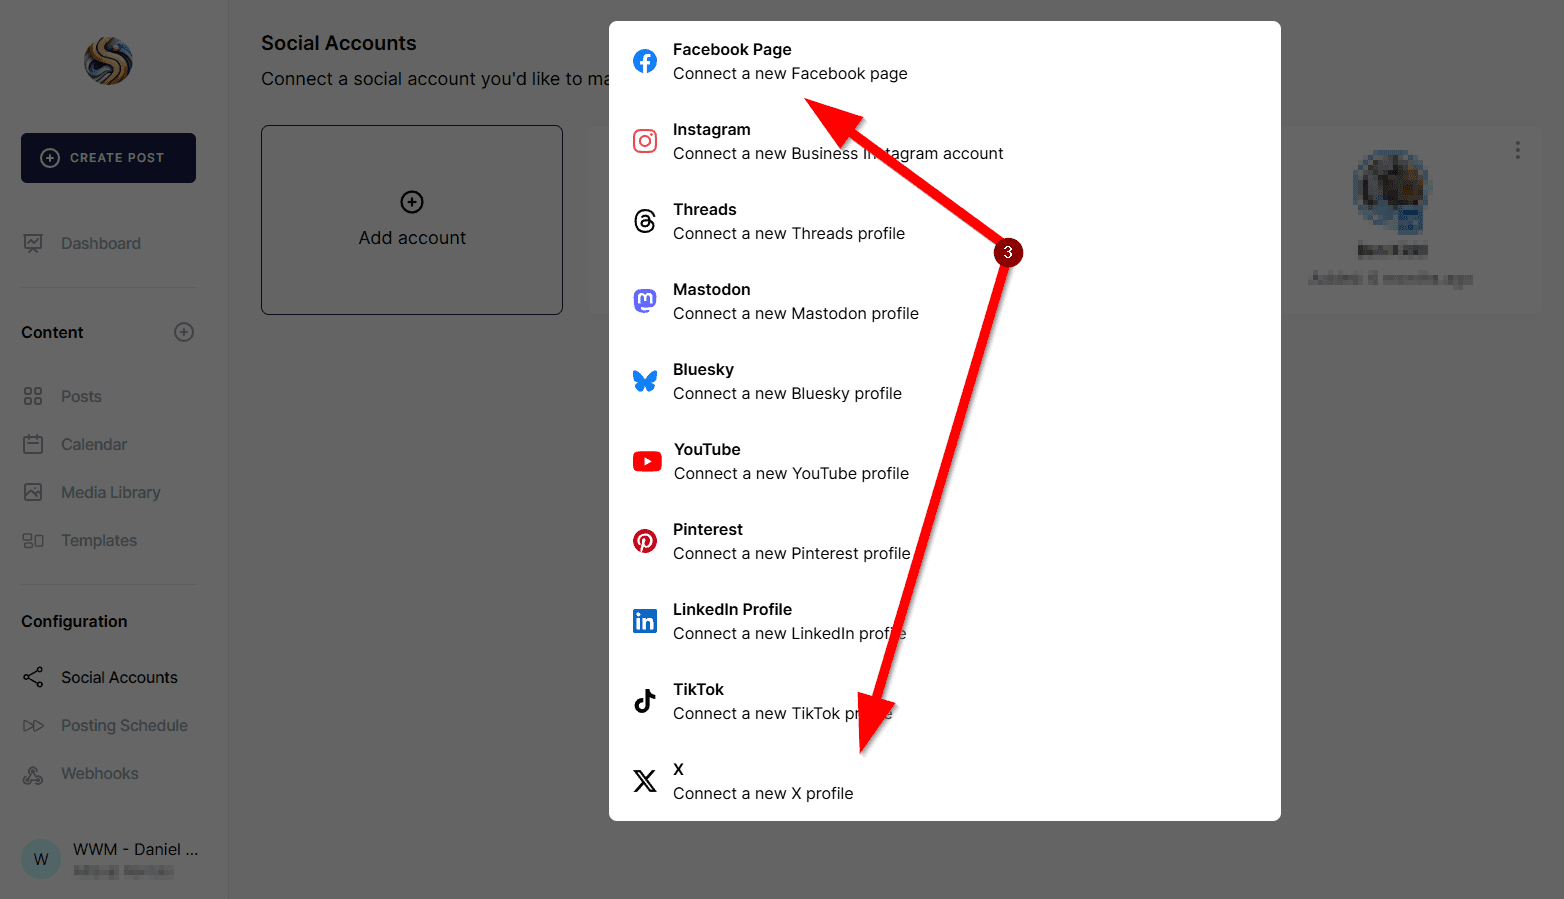Select the Pinterest icon
The width and height of the screenshot is (1564, 899).
[645, 541]
